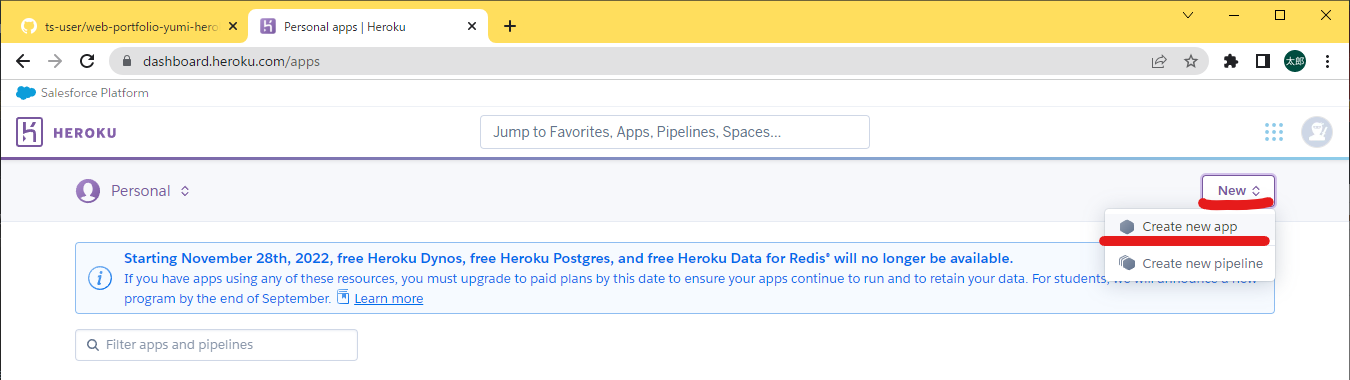The width and height of the screenshot is (1350, 380).
Task: Reload the Heroku dashboard page
Action: [87, 61]
